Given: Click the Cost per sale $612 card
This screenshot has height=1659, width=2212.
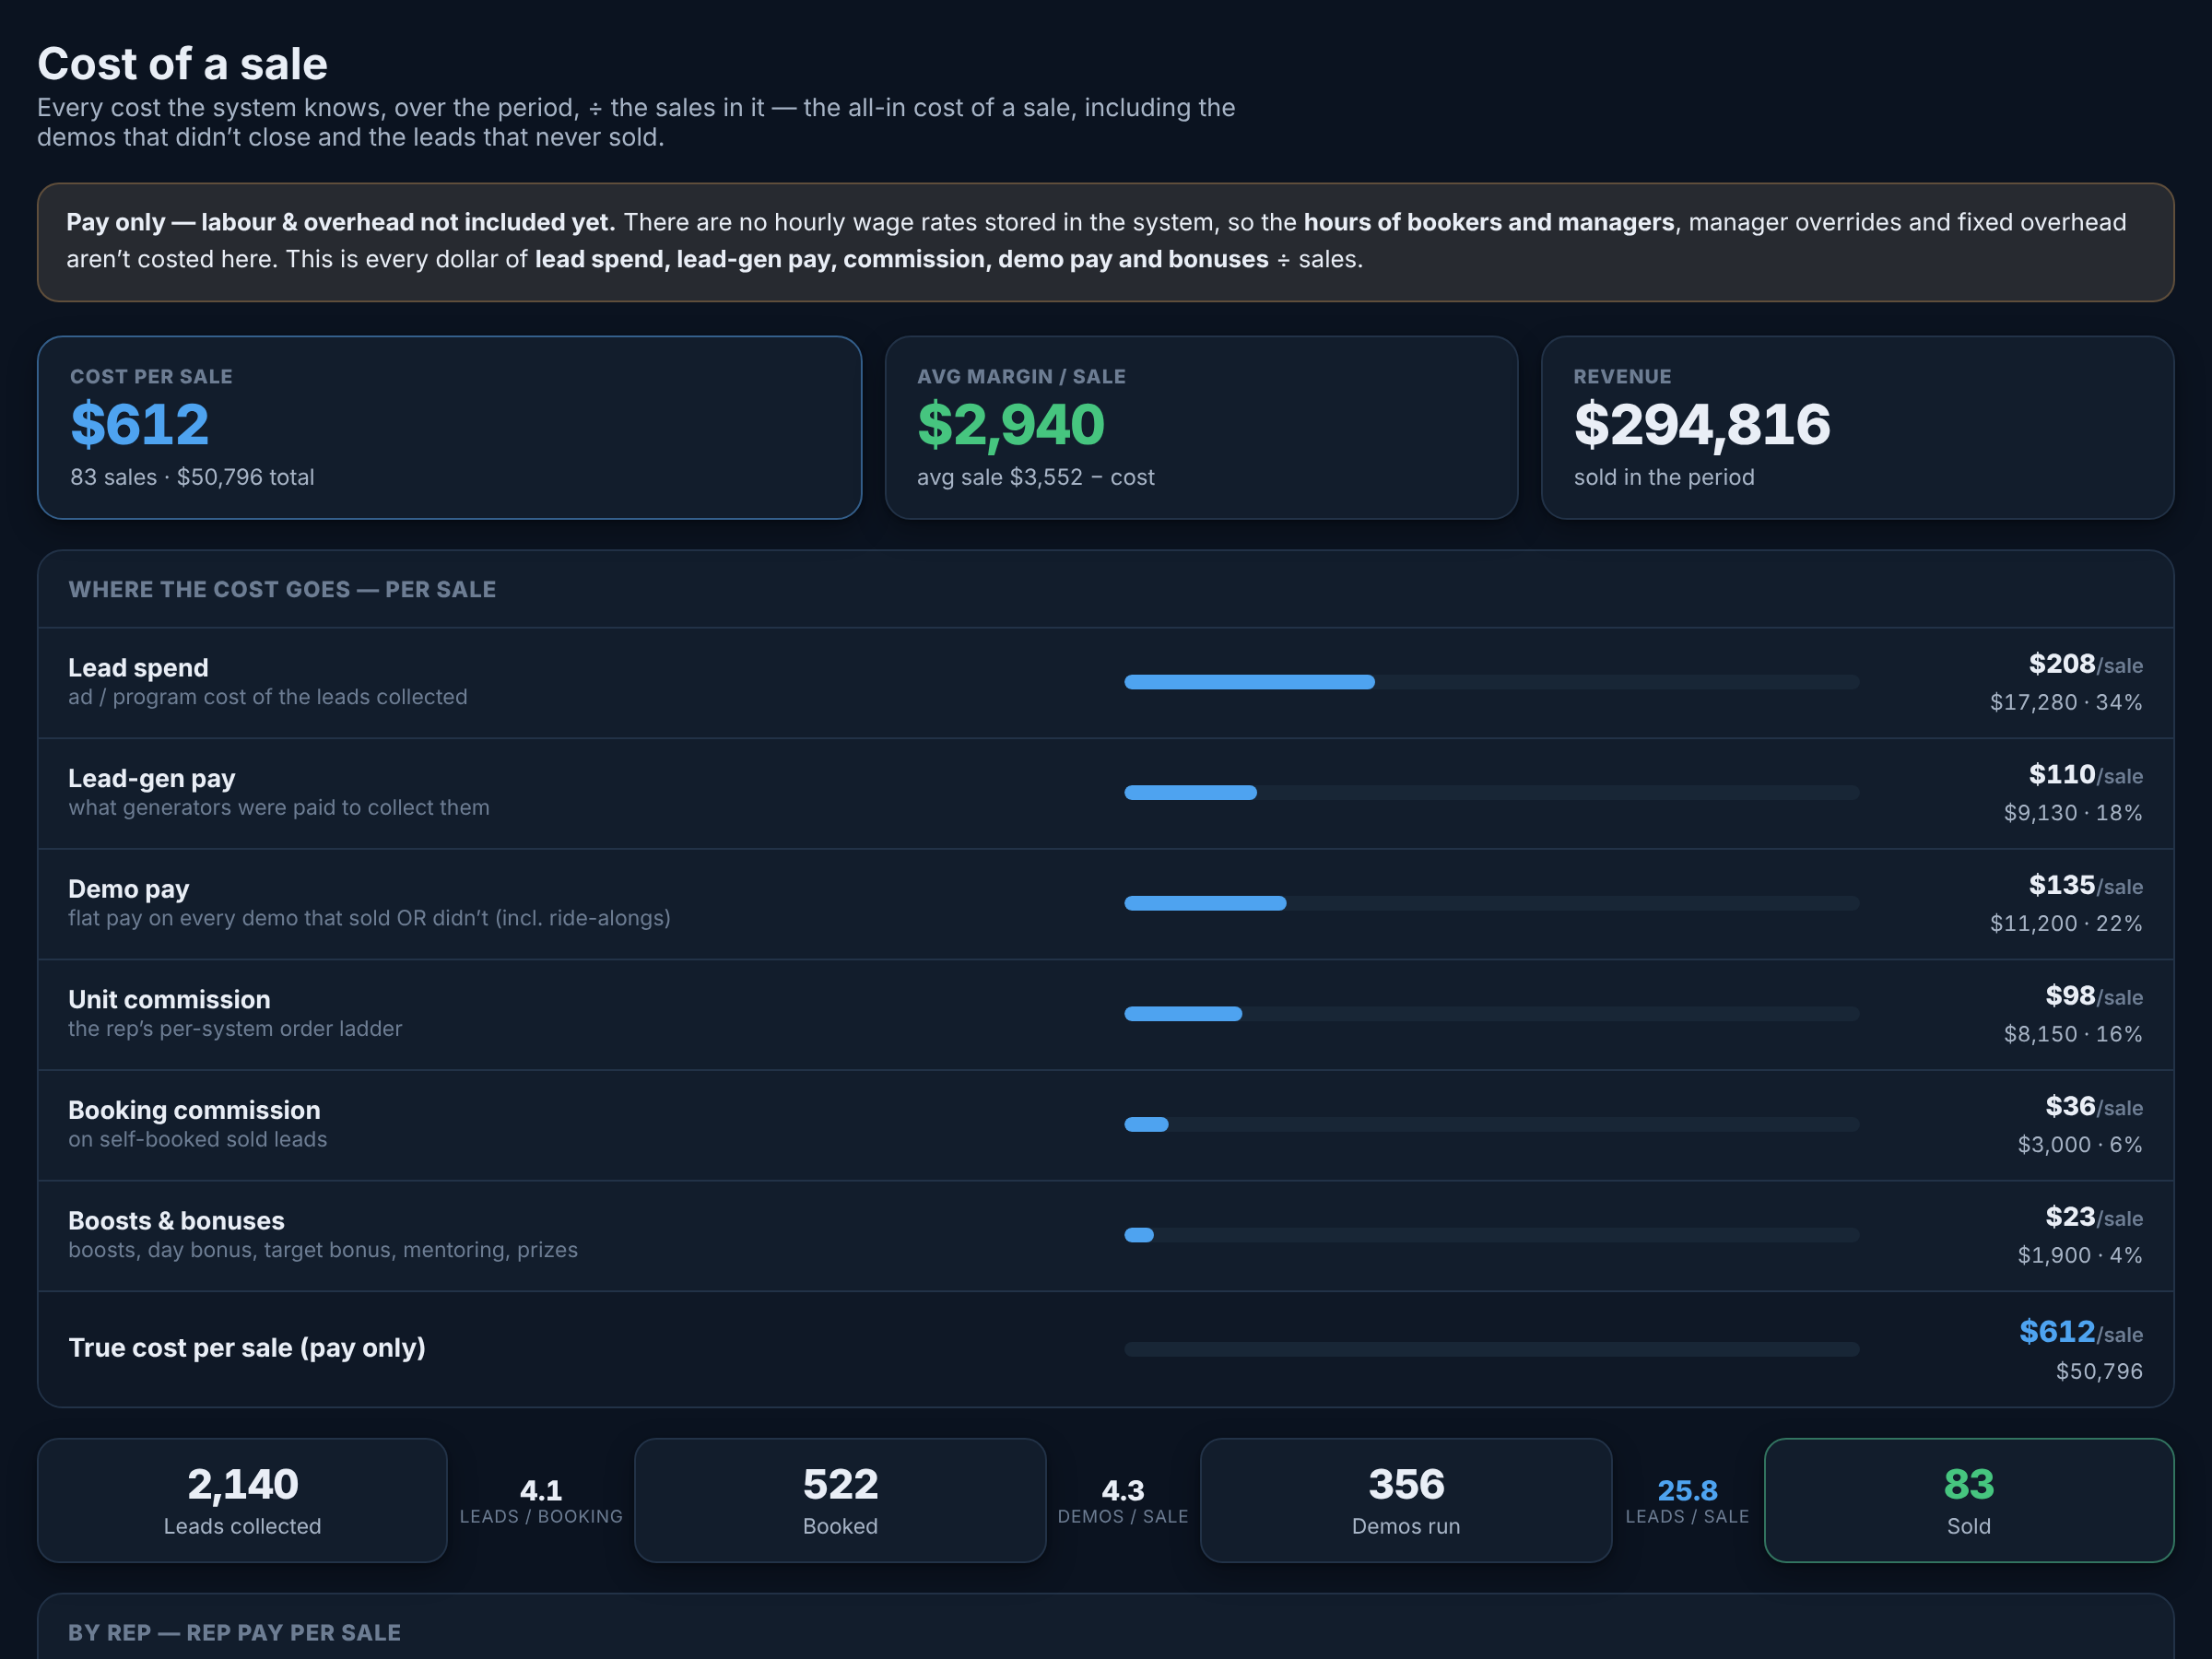Looking at the screenshot, I should [x=449, y=427].
